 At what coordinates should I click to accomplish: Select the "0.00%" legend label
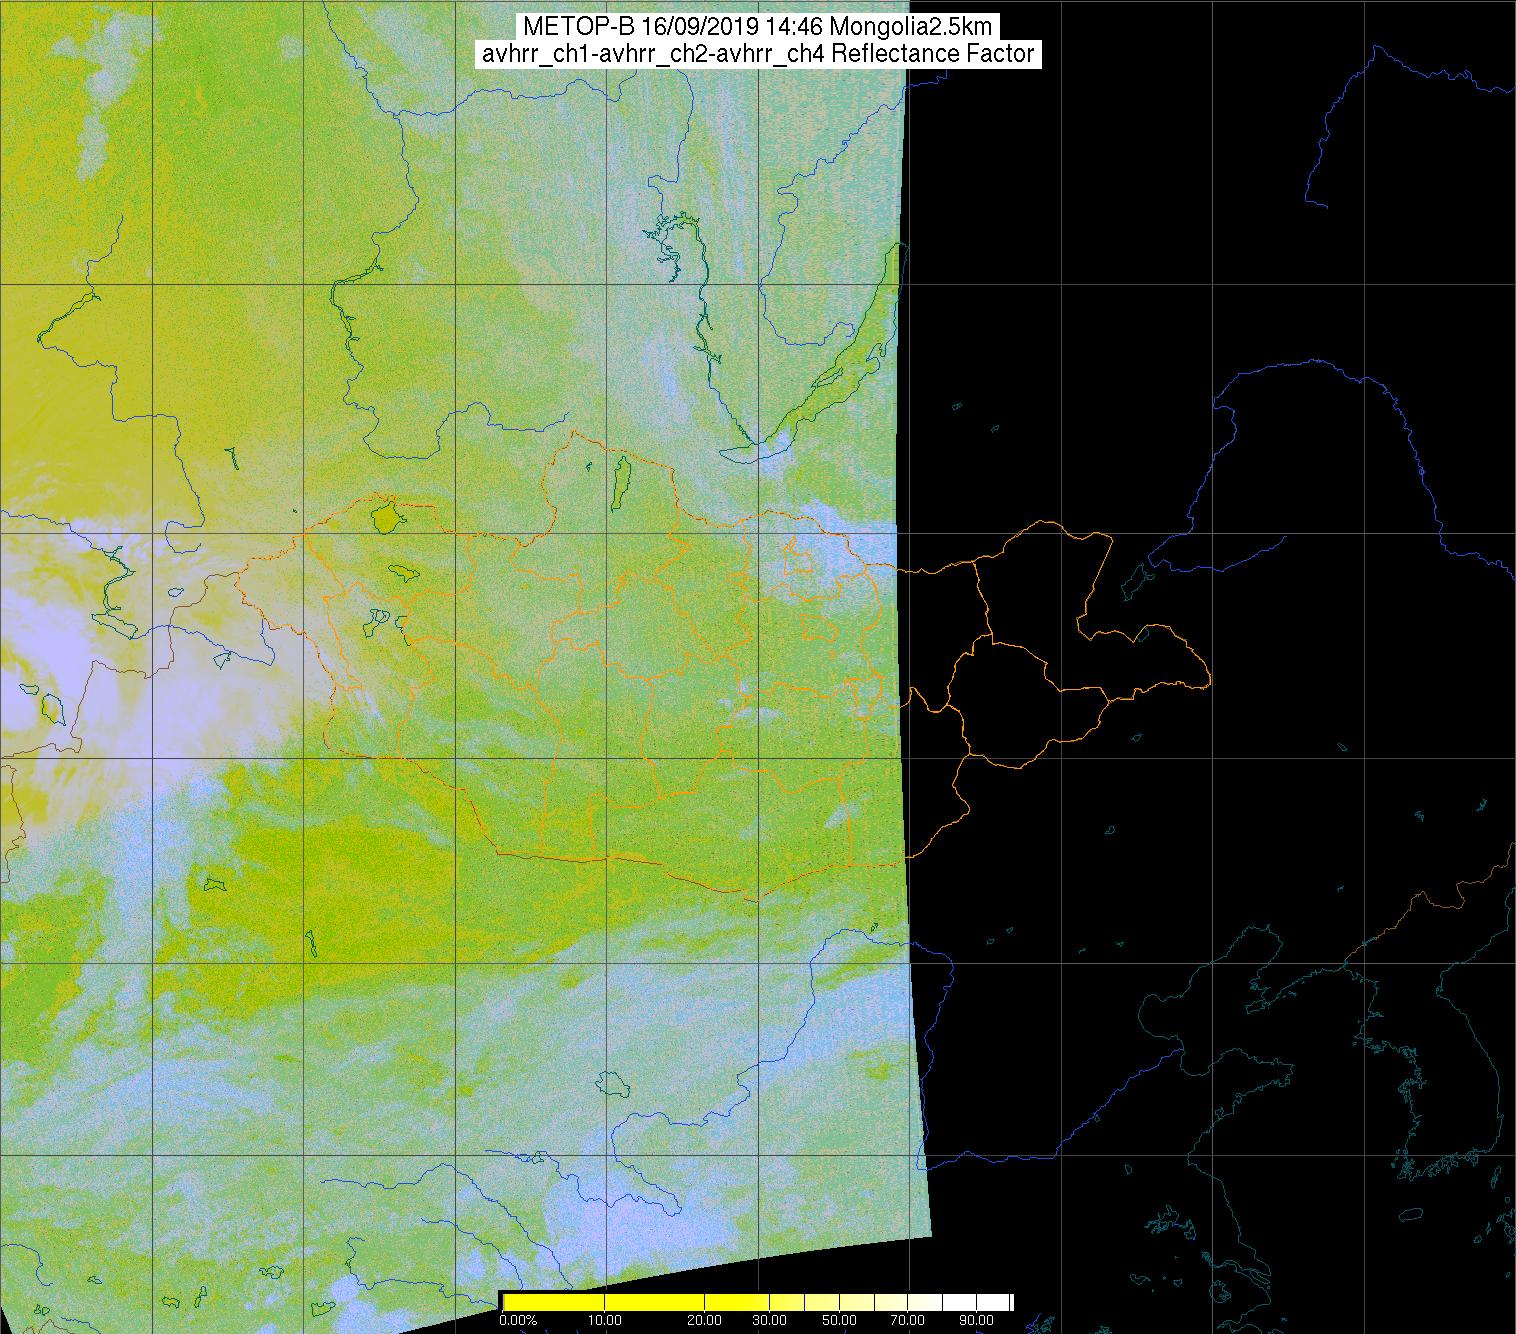(518, 1321)
